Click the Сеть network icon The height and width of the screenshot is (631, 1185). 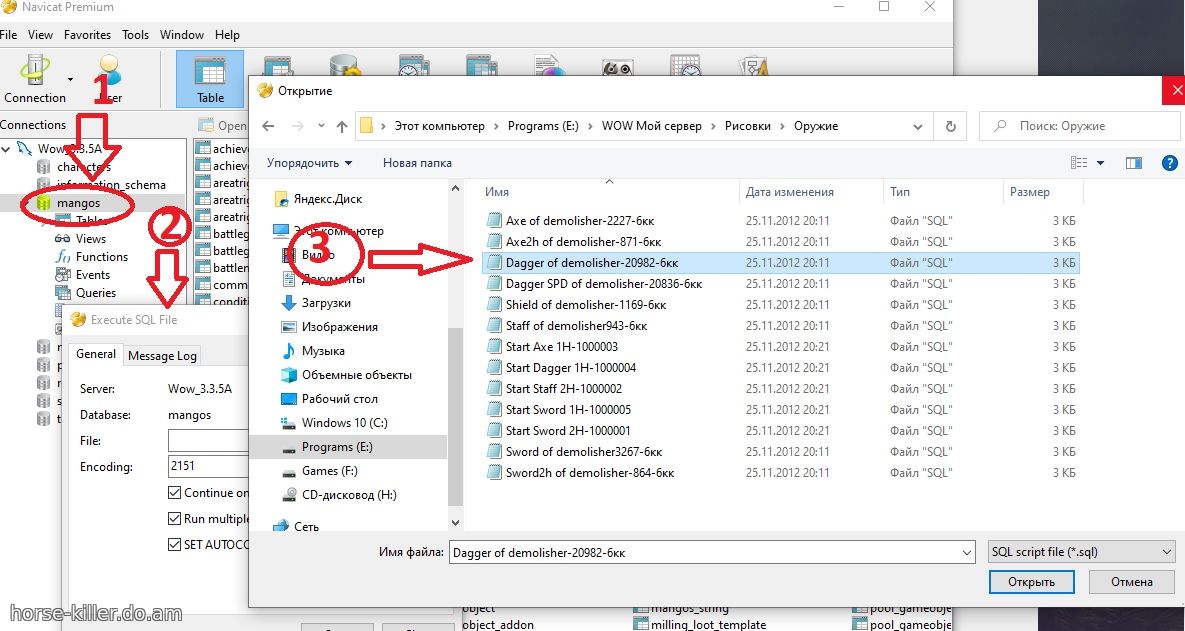click(x=281, y=526)
